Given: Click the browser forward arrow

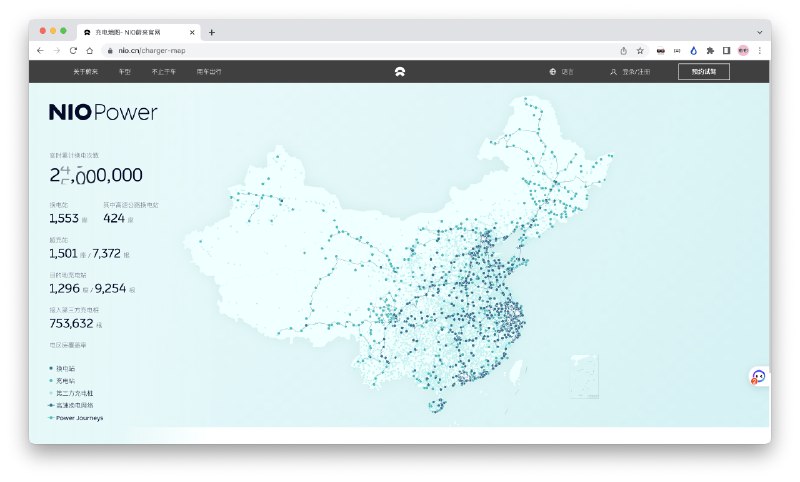Looking at the screenshot, I should pyautogui.click(x=57, y=50).
